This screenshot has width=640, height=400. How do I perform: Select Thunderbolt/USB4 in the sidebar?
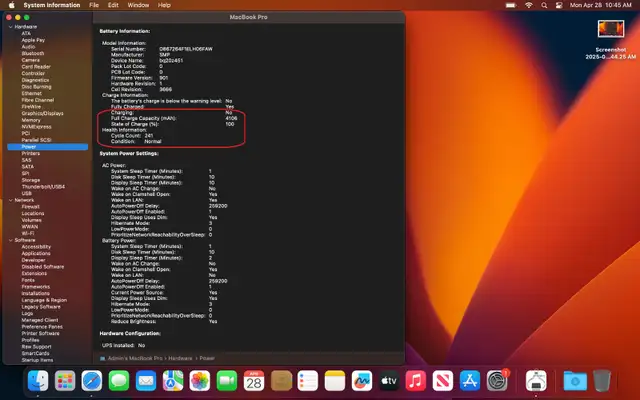tap(43, 187)
